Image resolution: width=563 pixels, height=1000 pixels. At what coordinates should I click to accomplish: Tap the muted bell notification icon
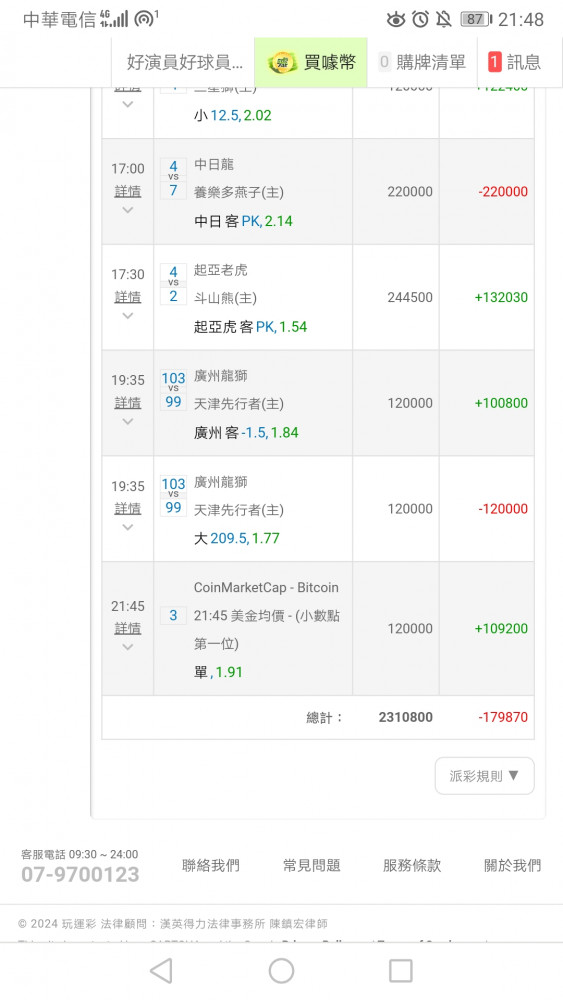[444, 19]
